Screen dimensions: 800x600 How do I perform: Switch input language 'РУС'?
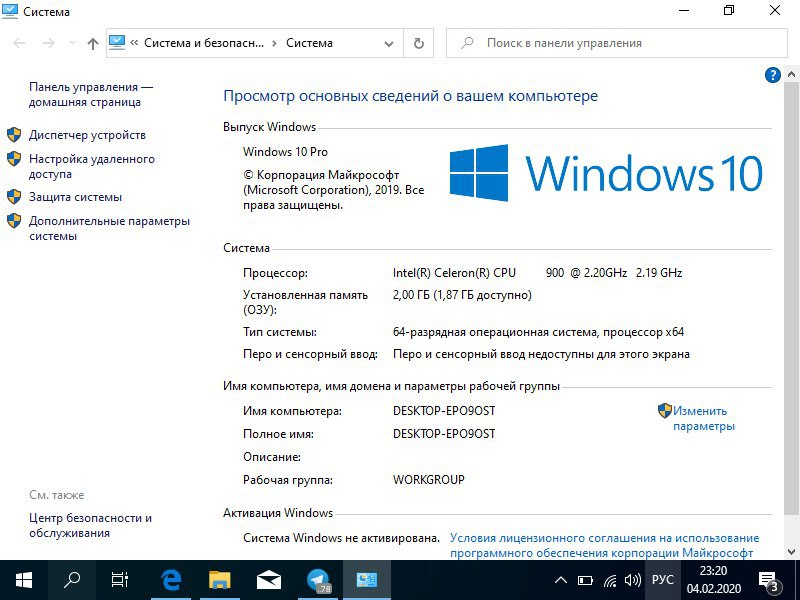(x=663, y=580)
